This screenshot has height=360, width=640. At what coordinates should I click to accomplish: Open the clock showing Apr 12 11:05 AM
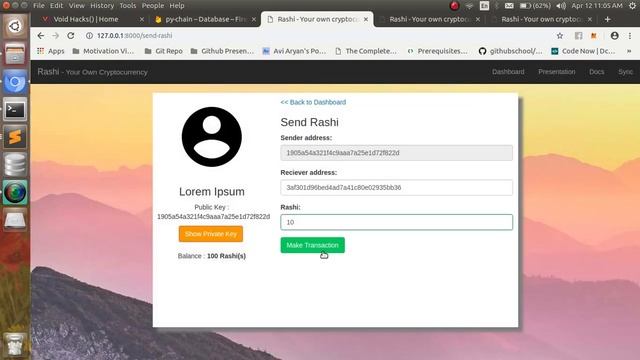tap(597, 6)
